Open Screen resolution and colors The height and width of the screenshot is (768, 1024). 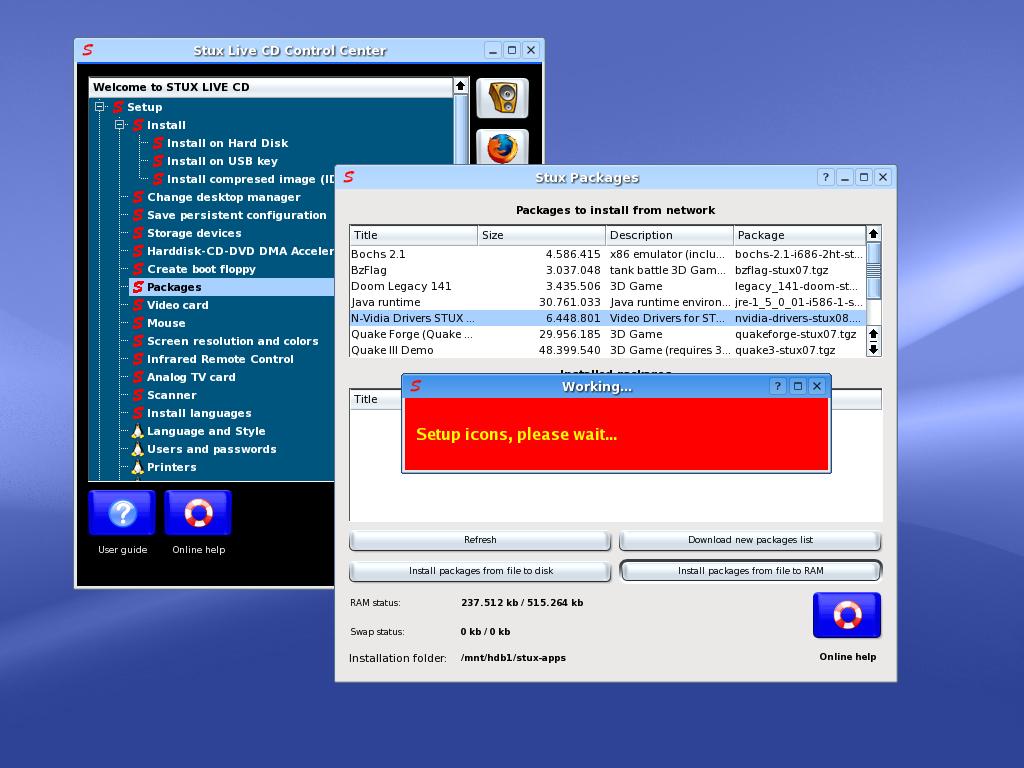[x=232, y=341]
